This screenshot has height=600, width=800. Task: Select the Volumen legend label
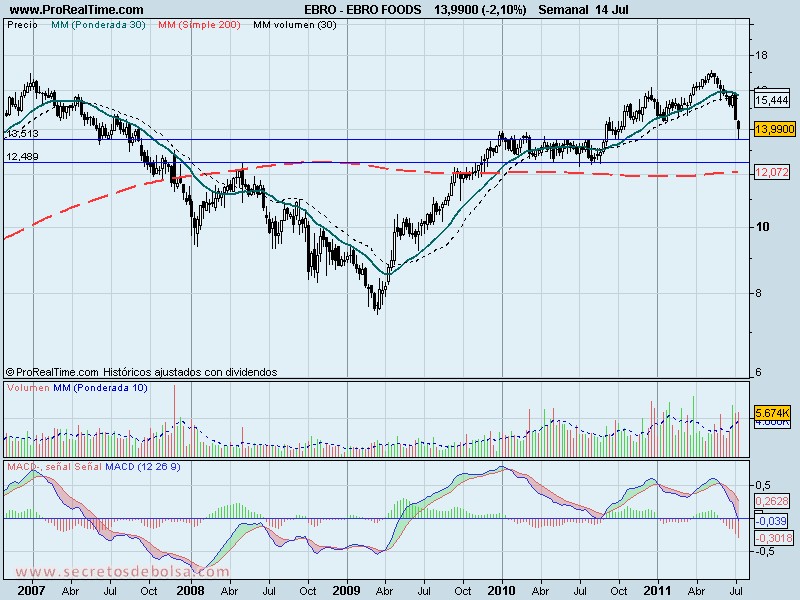click(x=28, y=388)
